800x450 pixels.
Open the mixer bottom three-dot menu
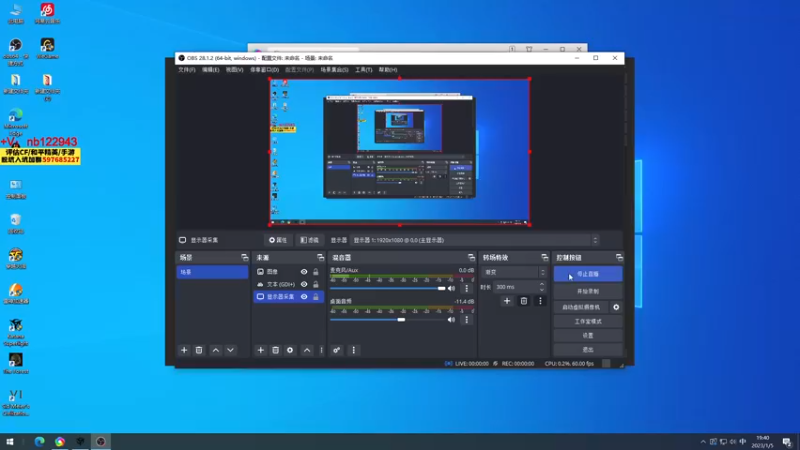click(354, 350)
